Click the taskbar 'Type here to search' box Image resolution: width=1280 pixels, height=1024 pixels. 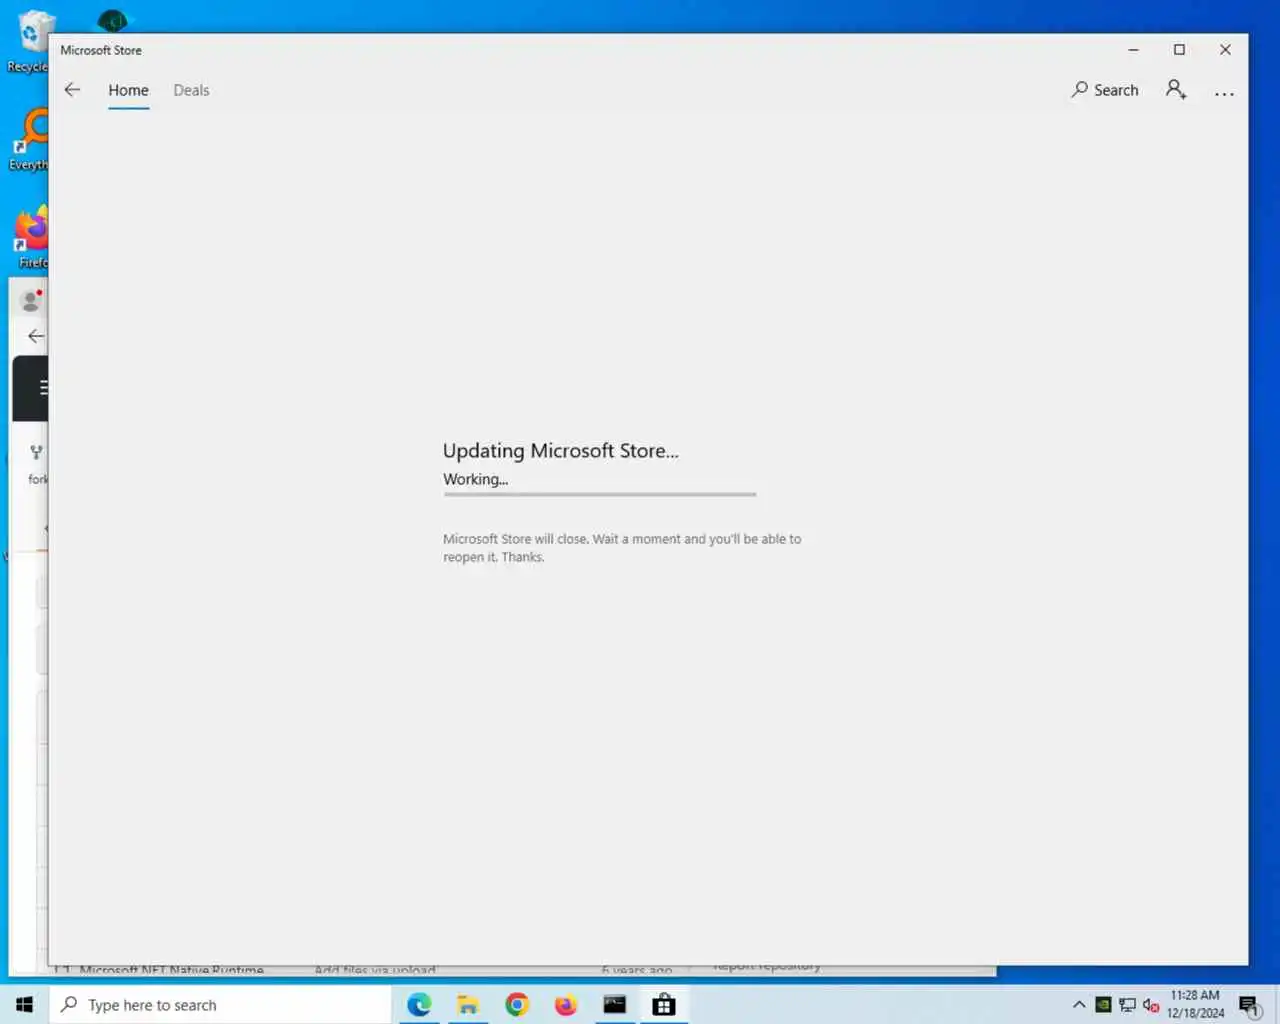[220, 1005]
